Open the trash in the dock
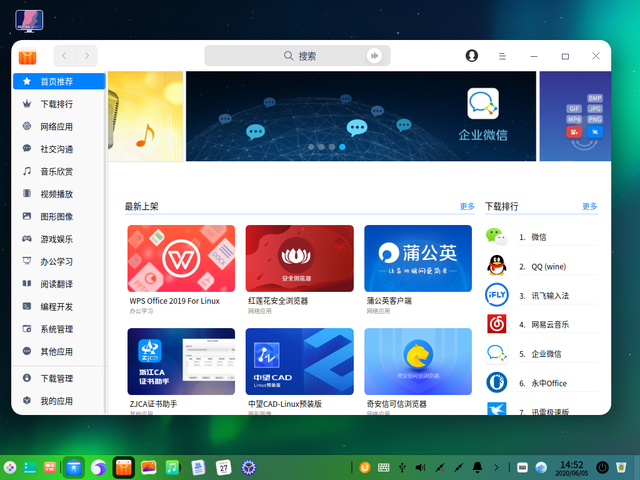 click(621, 467)
